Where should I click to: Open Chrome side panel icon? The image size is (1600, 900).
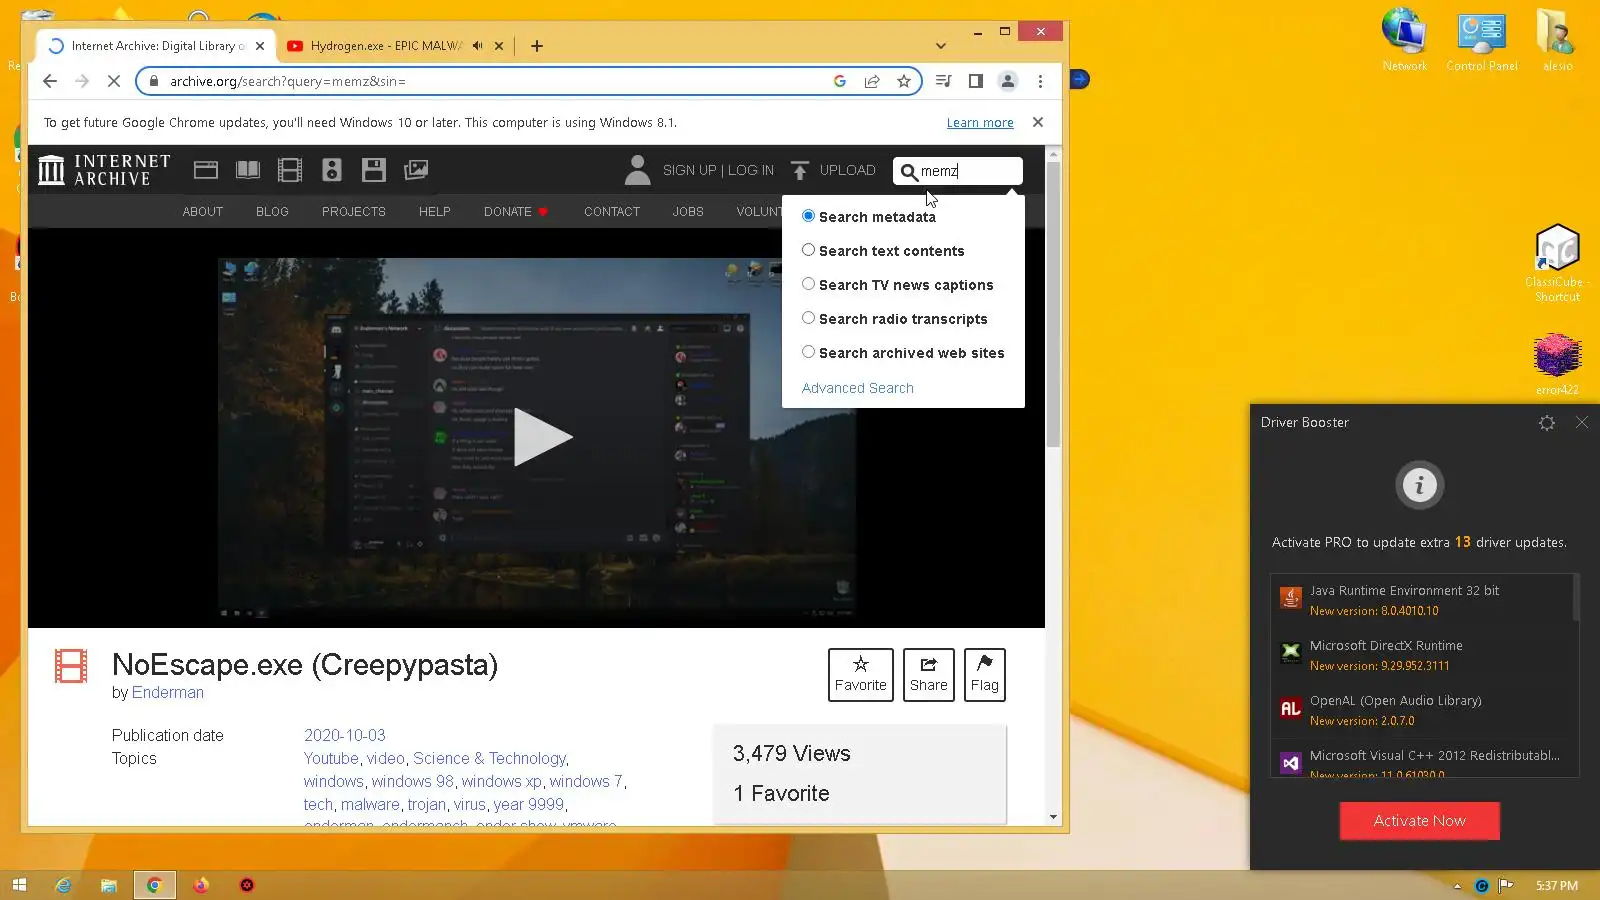tap(976, 81)
